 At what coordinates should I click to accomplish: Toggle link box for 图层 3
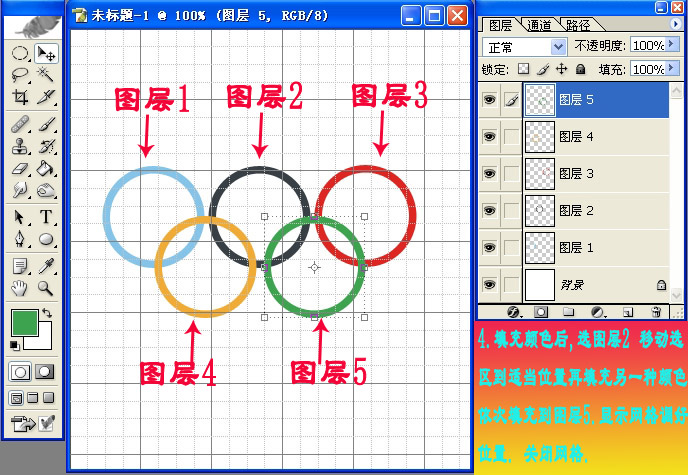pyautogui.click(x=511, y=174)
